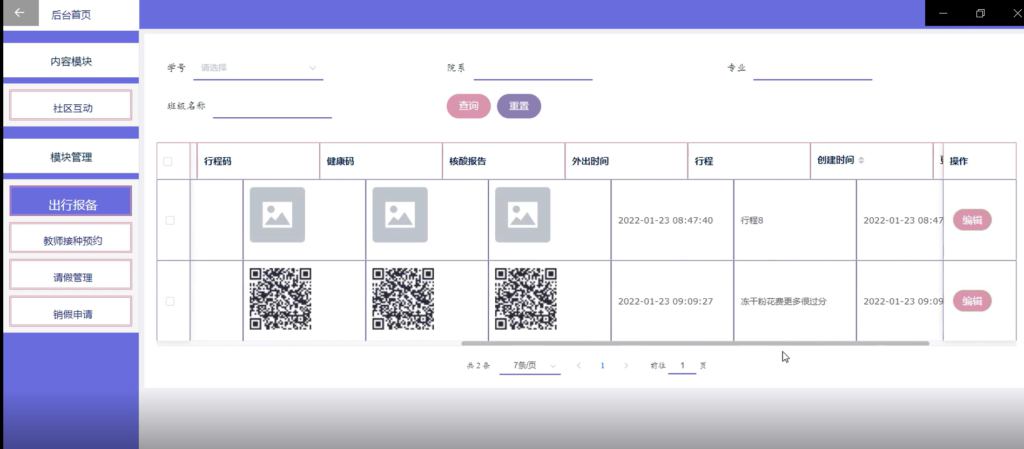Click outing time 2022-01-23 09:09:27 cell

coord(672,301)
